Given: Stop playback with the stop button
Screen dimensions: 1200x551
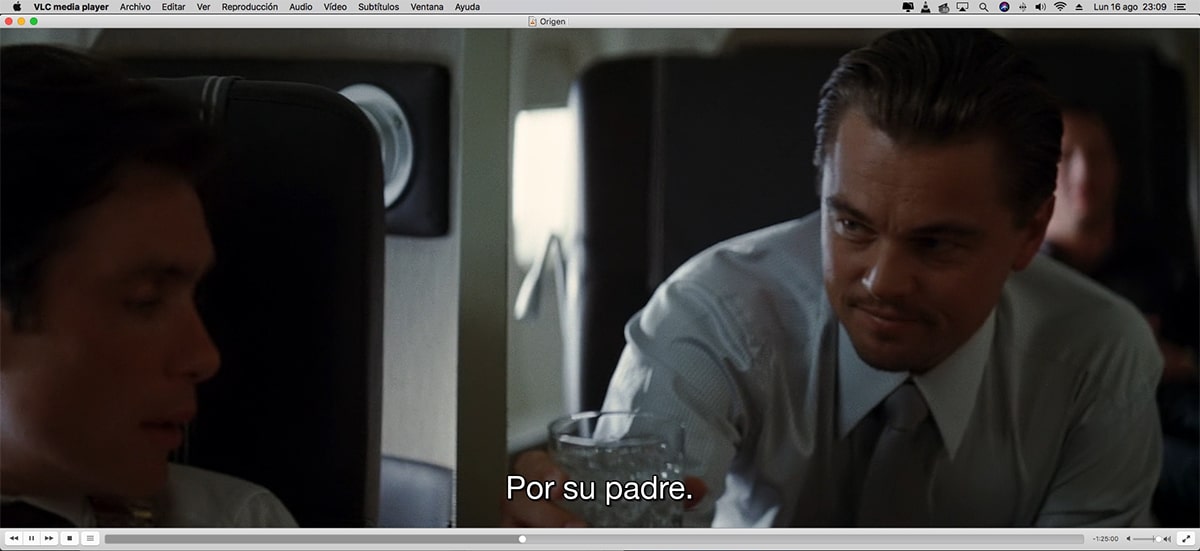Looking at the screenshot, I should (x=70, y=538).
